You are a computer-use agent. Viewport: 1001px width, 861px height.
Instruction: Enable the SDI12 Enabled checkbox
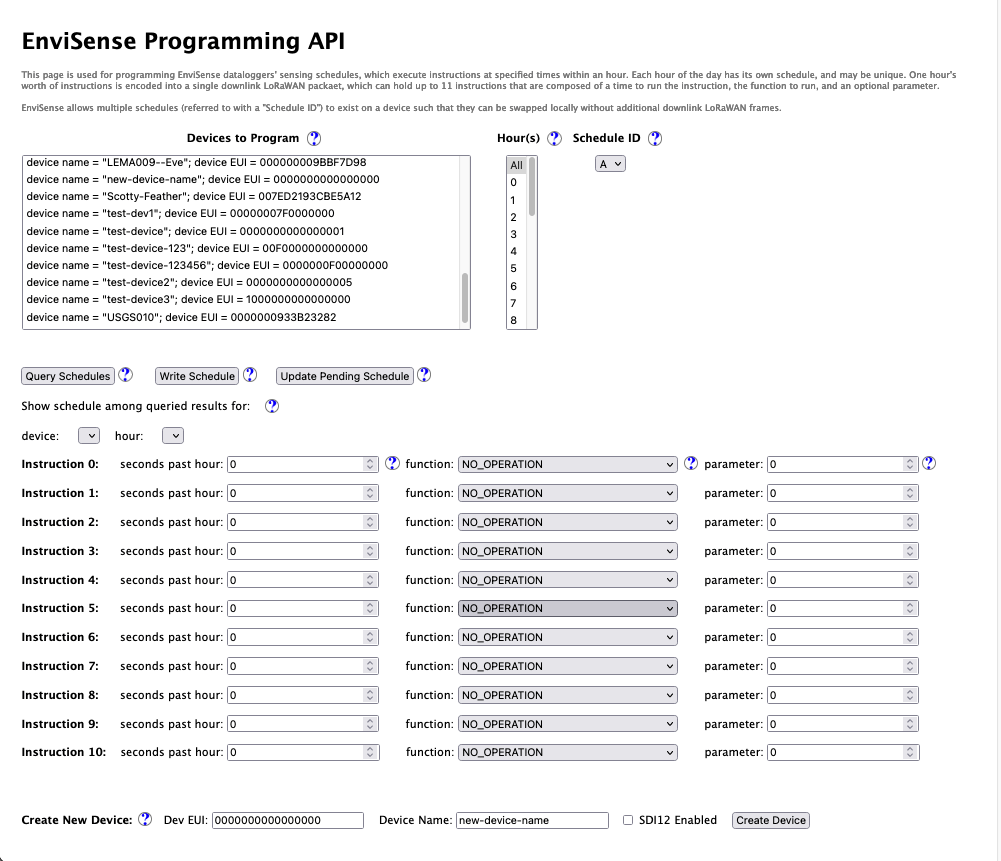tap(628, 820)
